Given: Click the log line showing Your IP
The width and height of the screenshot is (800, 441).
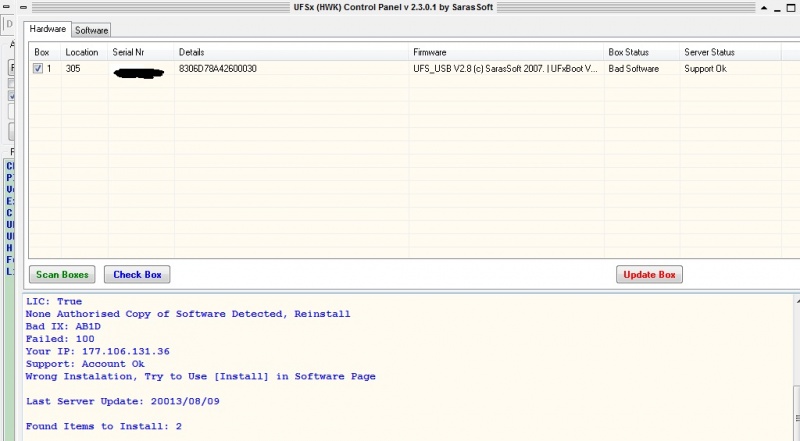Looking at the screenshot, I should coord(97,351).
